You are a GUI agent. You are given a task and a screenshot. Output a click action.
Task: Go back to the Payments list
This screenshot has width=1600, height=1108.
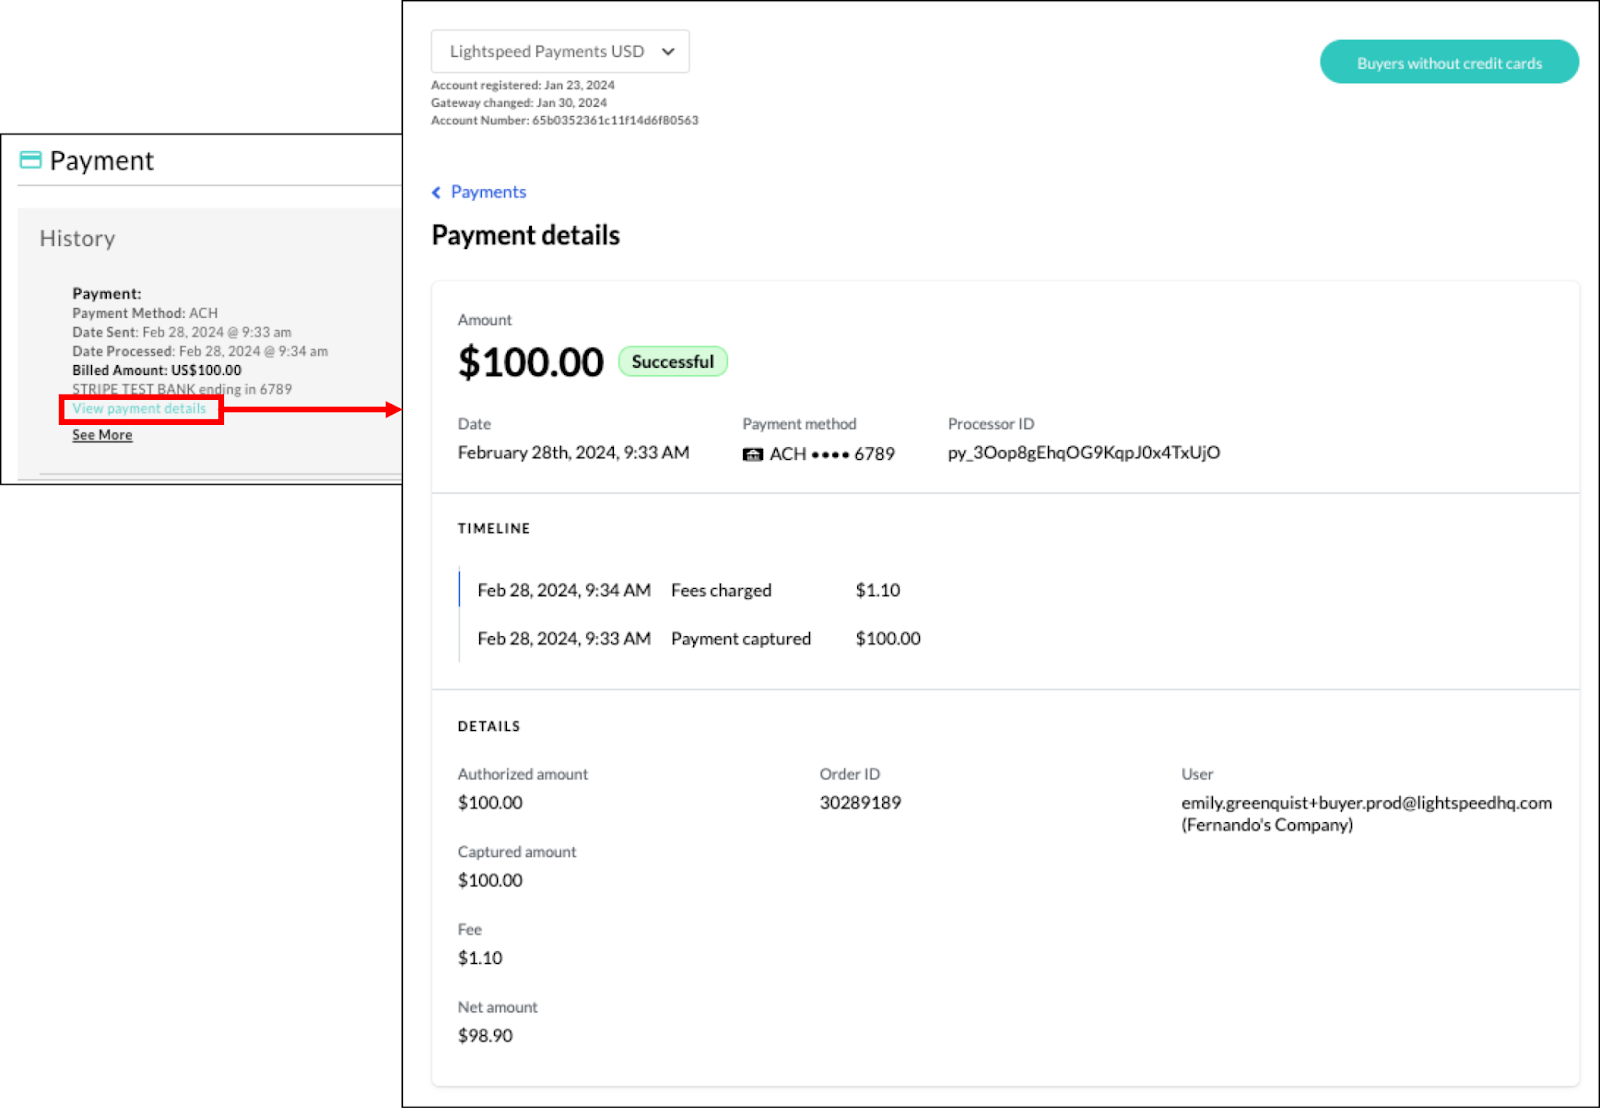(488, 192)
